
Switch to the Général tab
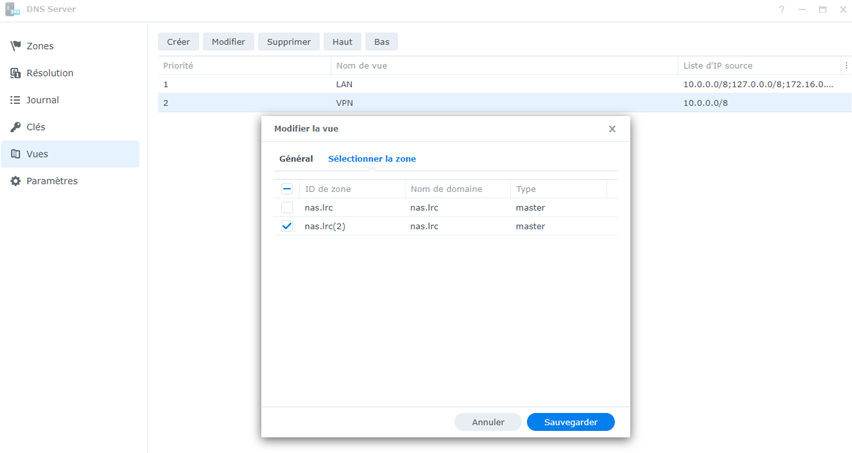[x=296, y=159]
